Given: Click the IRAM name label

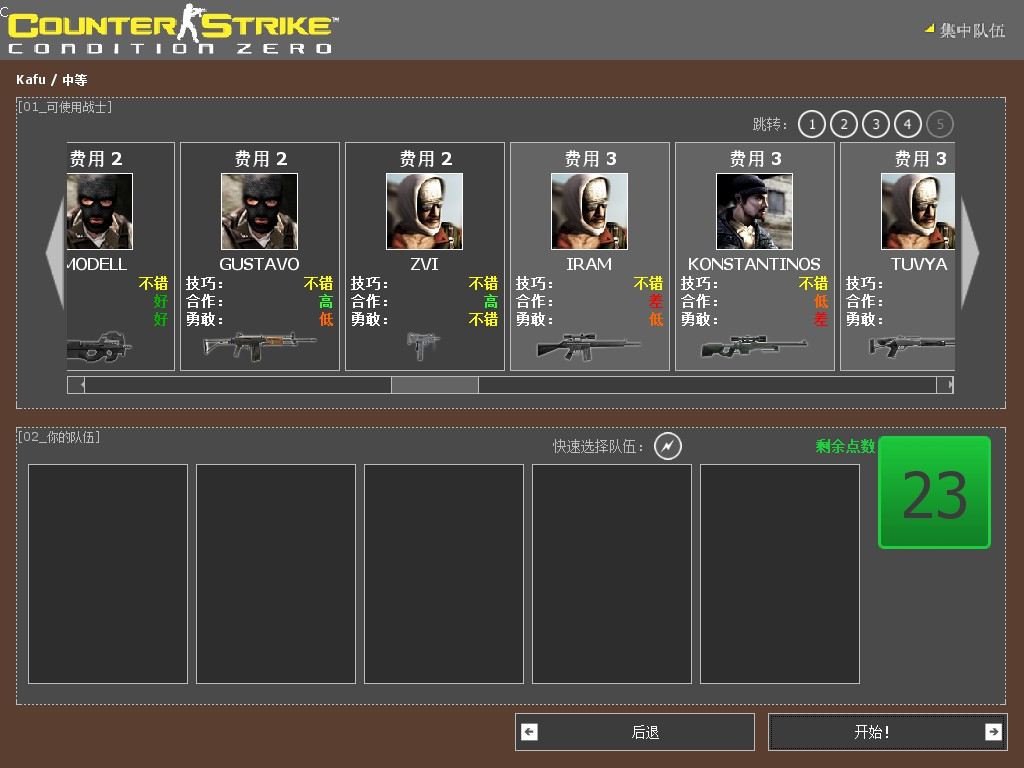Looking at the screenshot, I should pos(589,264).
